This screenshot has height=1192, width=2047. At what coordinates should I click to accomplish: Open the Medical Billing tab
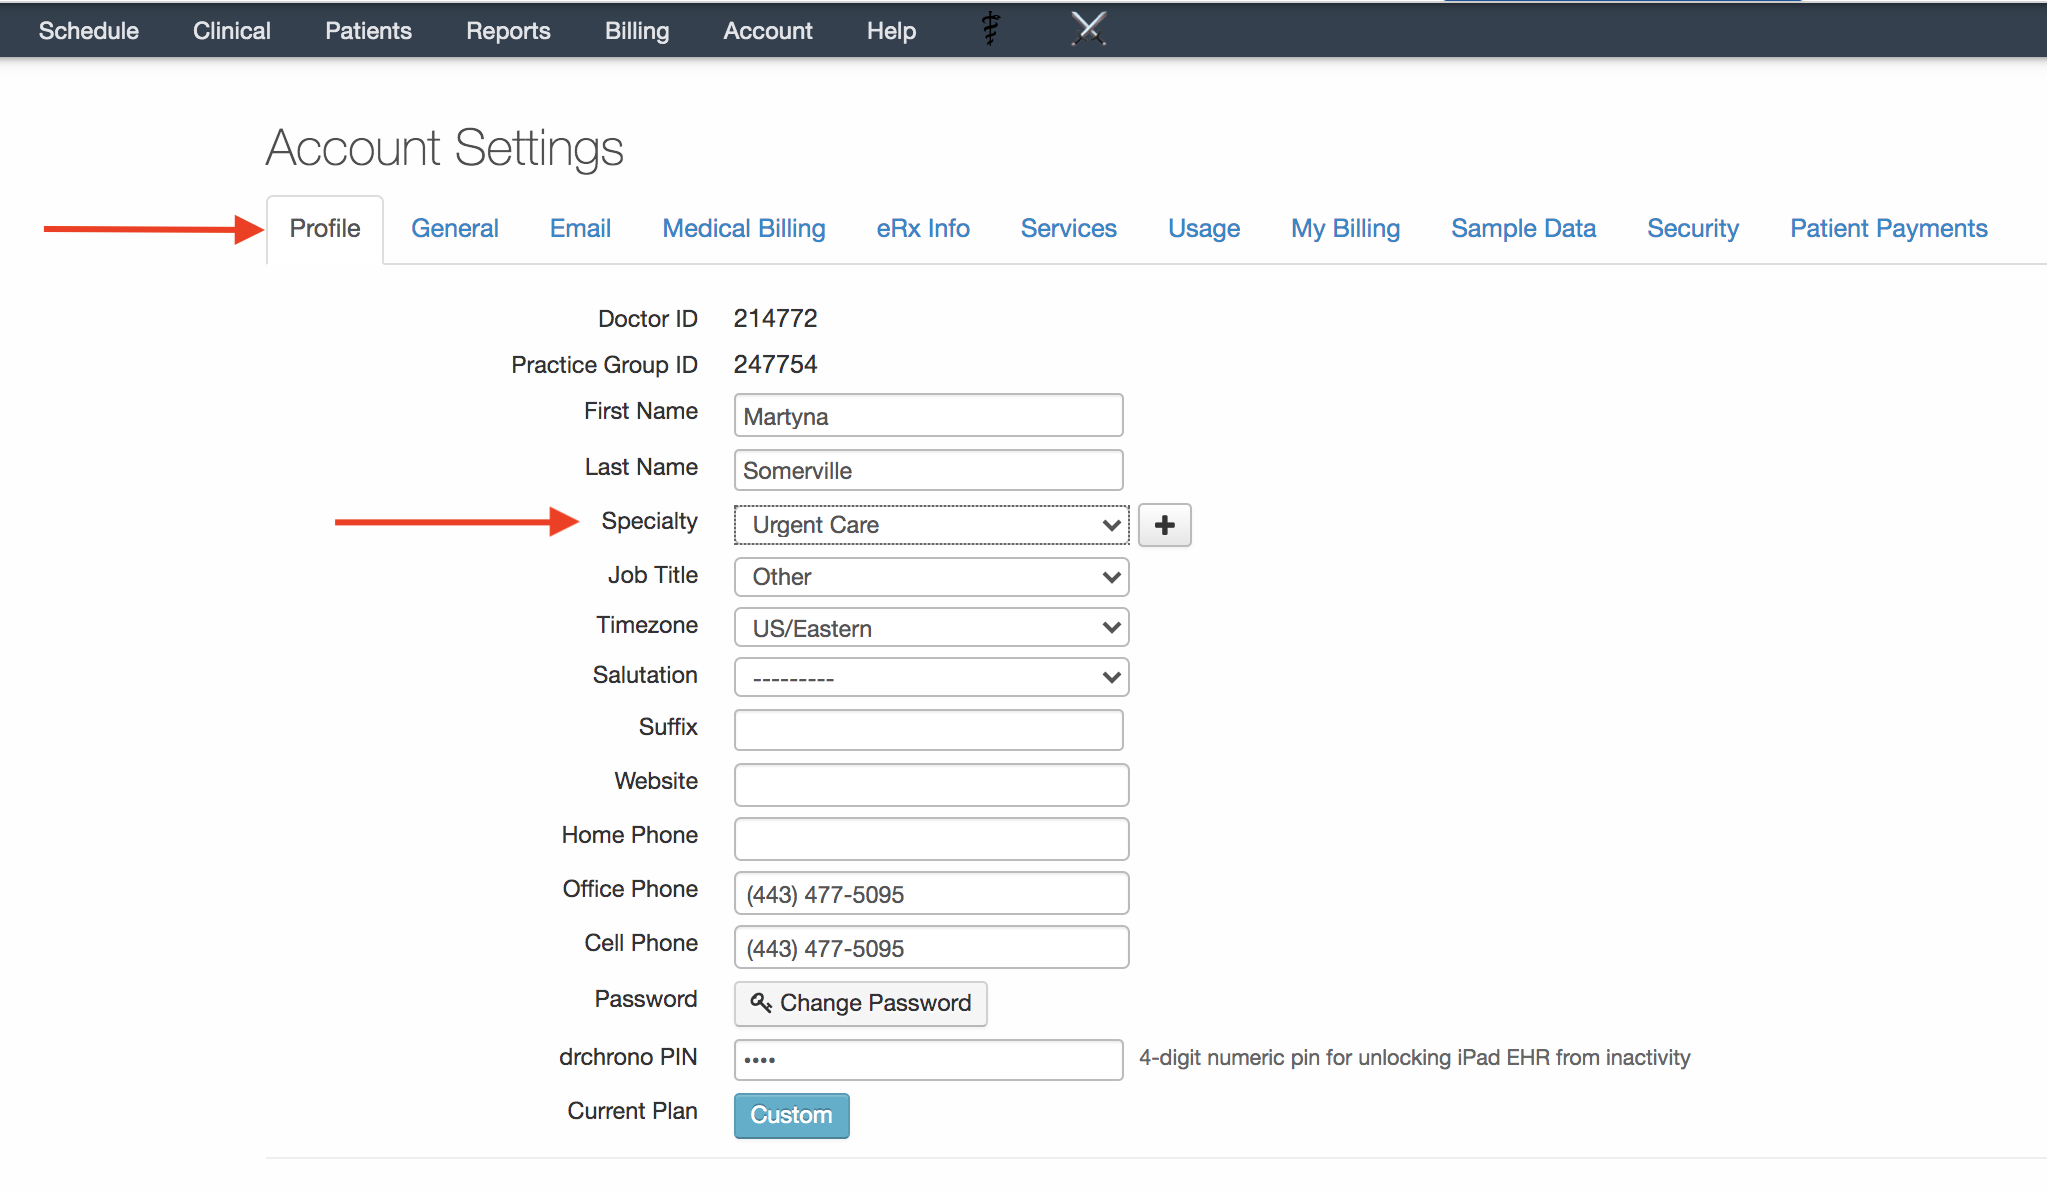pos(744,229)
